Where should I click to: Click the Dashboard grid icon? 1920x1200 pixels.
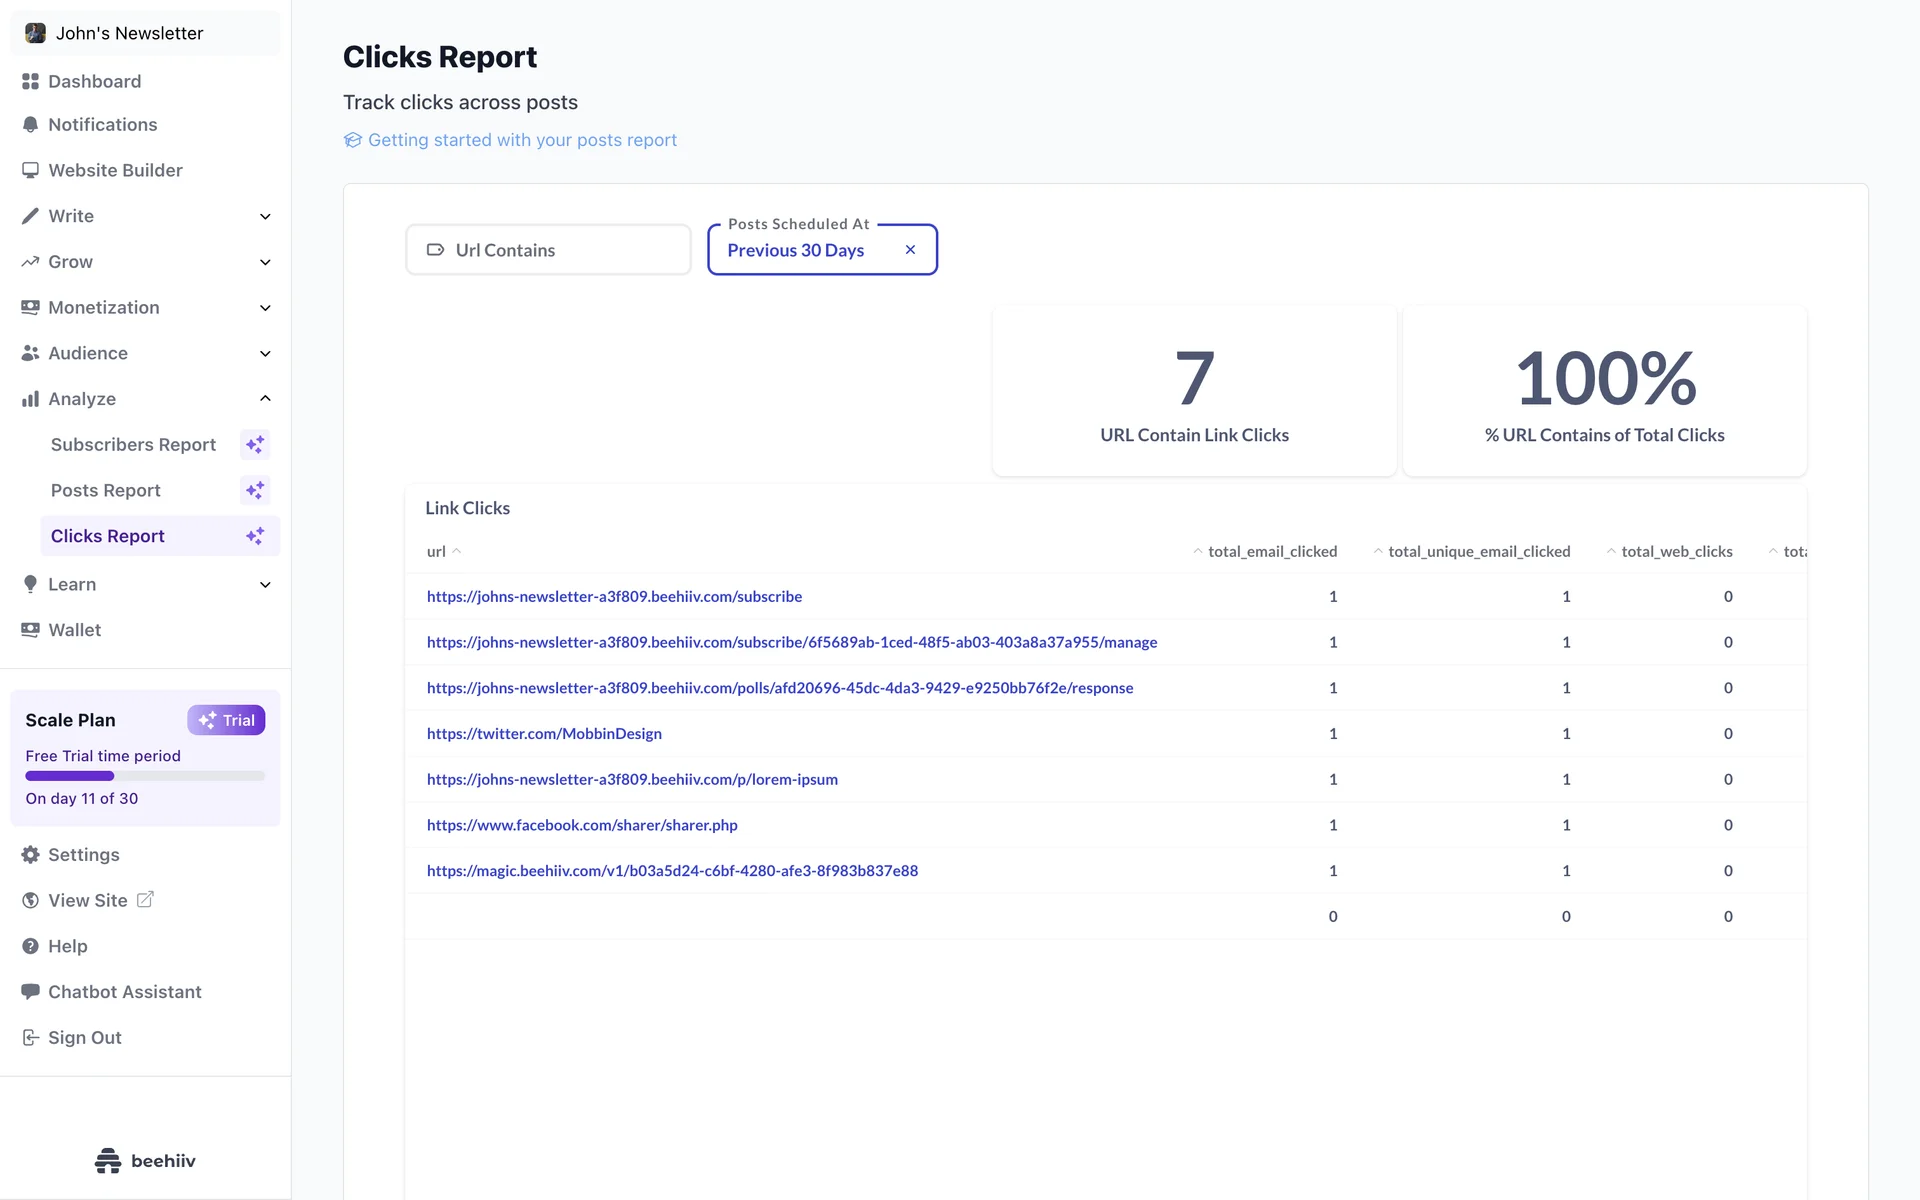point(30,81)
